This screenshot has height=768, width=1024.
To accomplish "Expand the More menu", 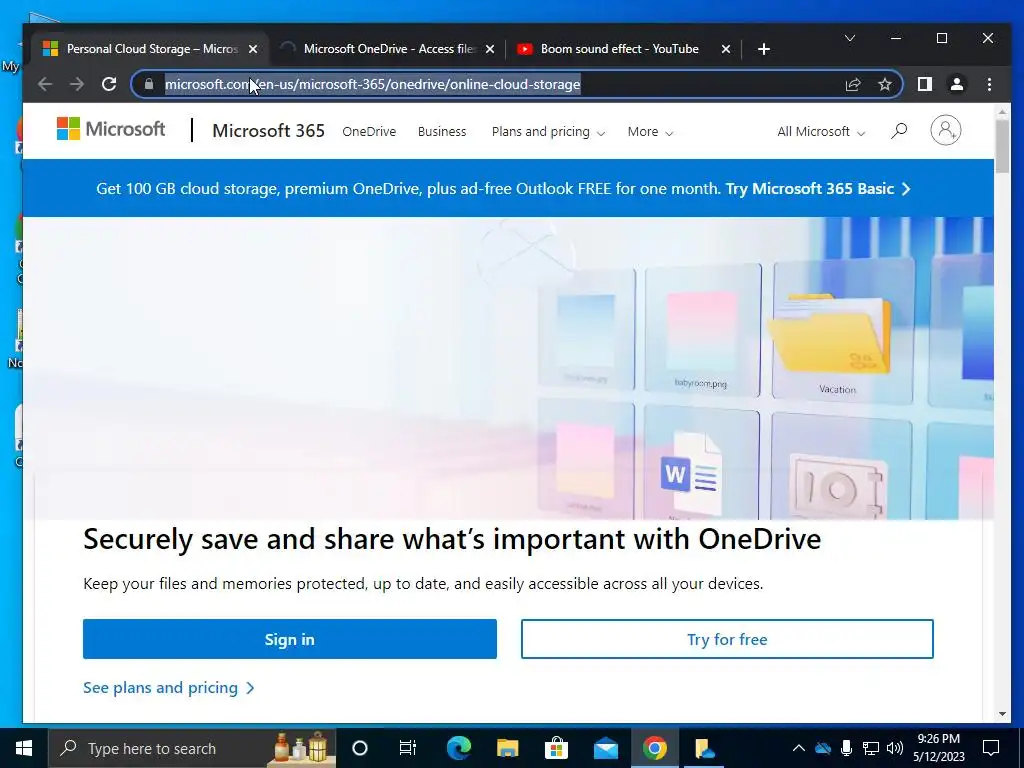I will 650,131.
